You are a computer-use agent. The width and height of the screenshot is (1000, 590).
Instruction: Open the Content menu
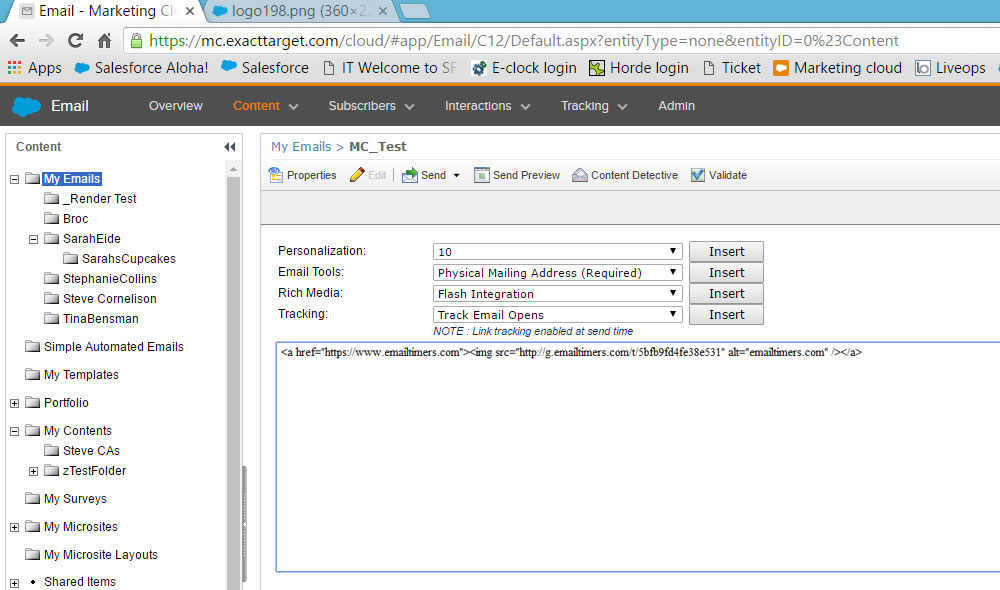(265, 106)
